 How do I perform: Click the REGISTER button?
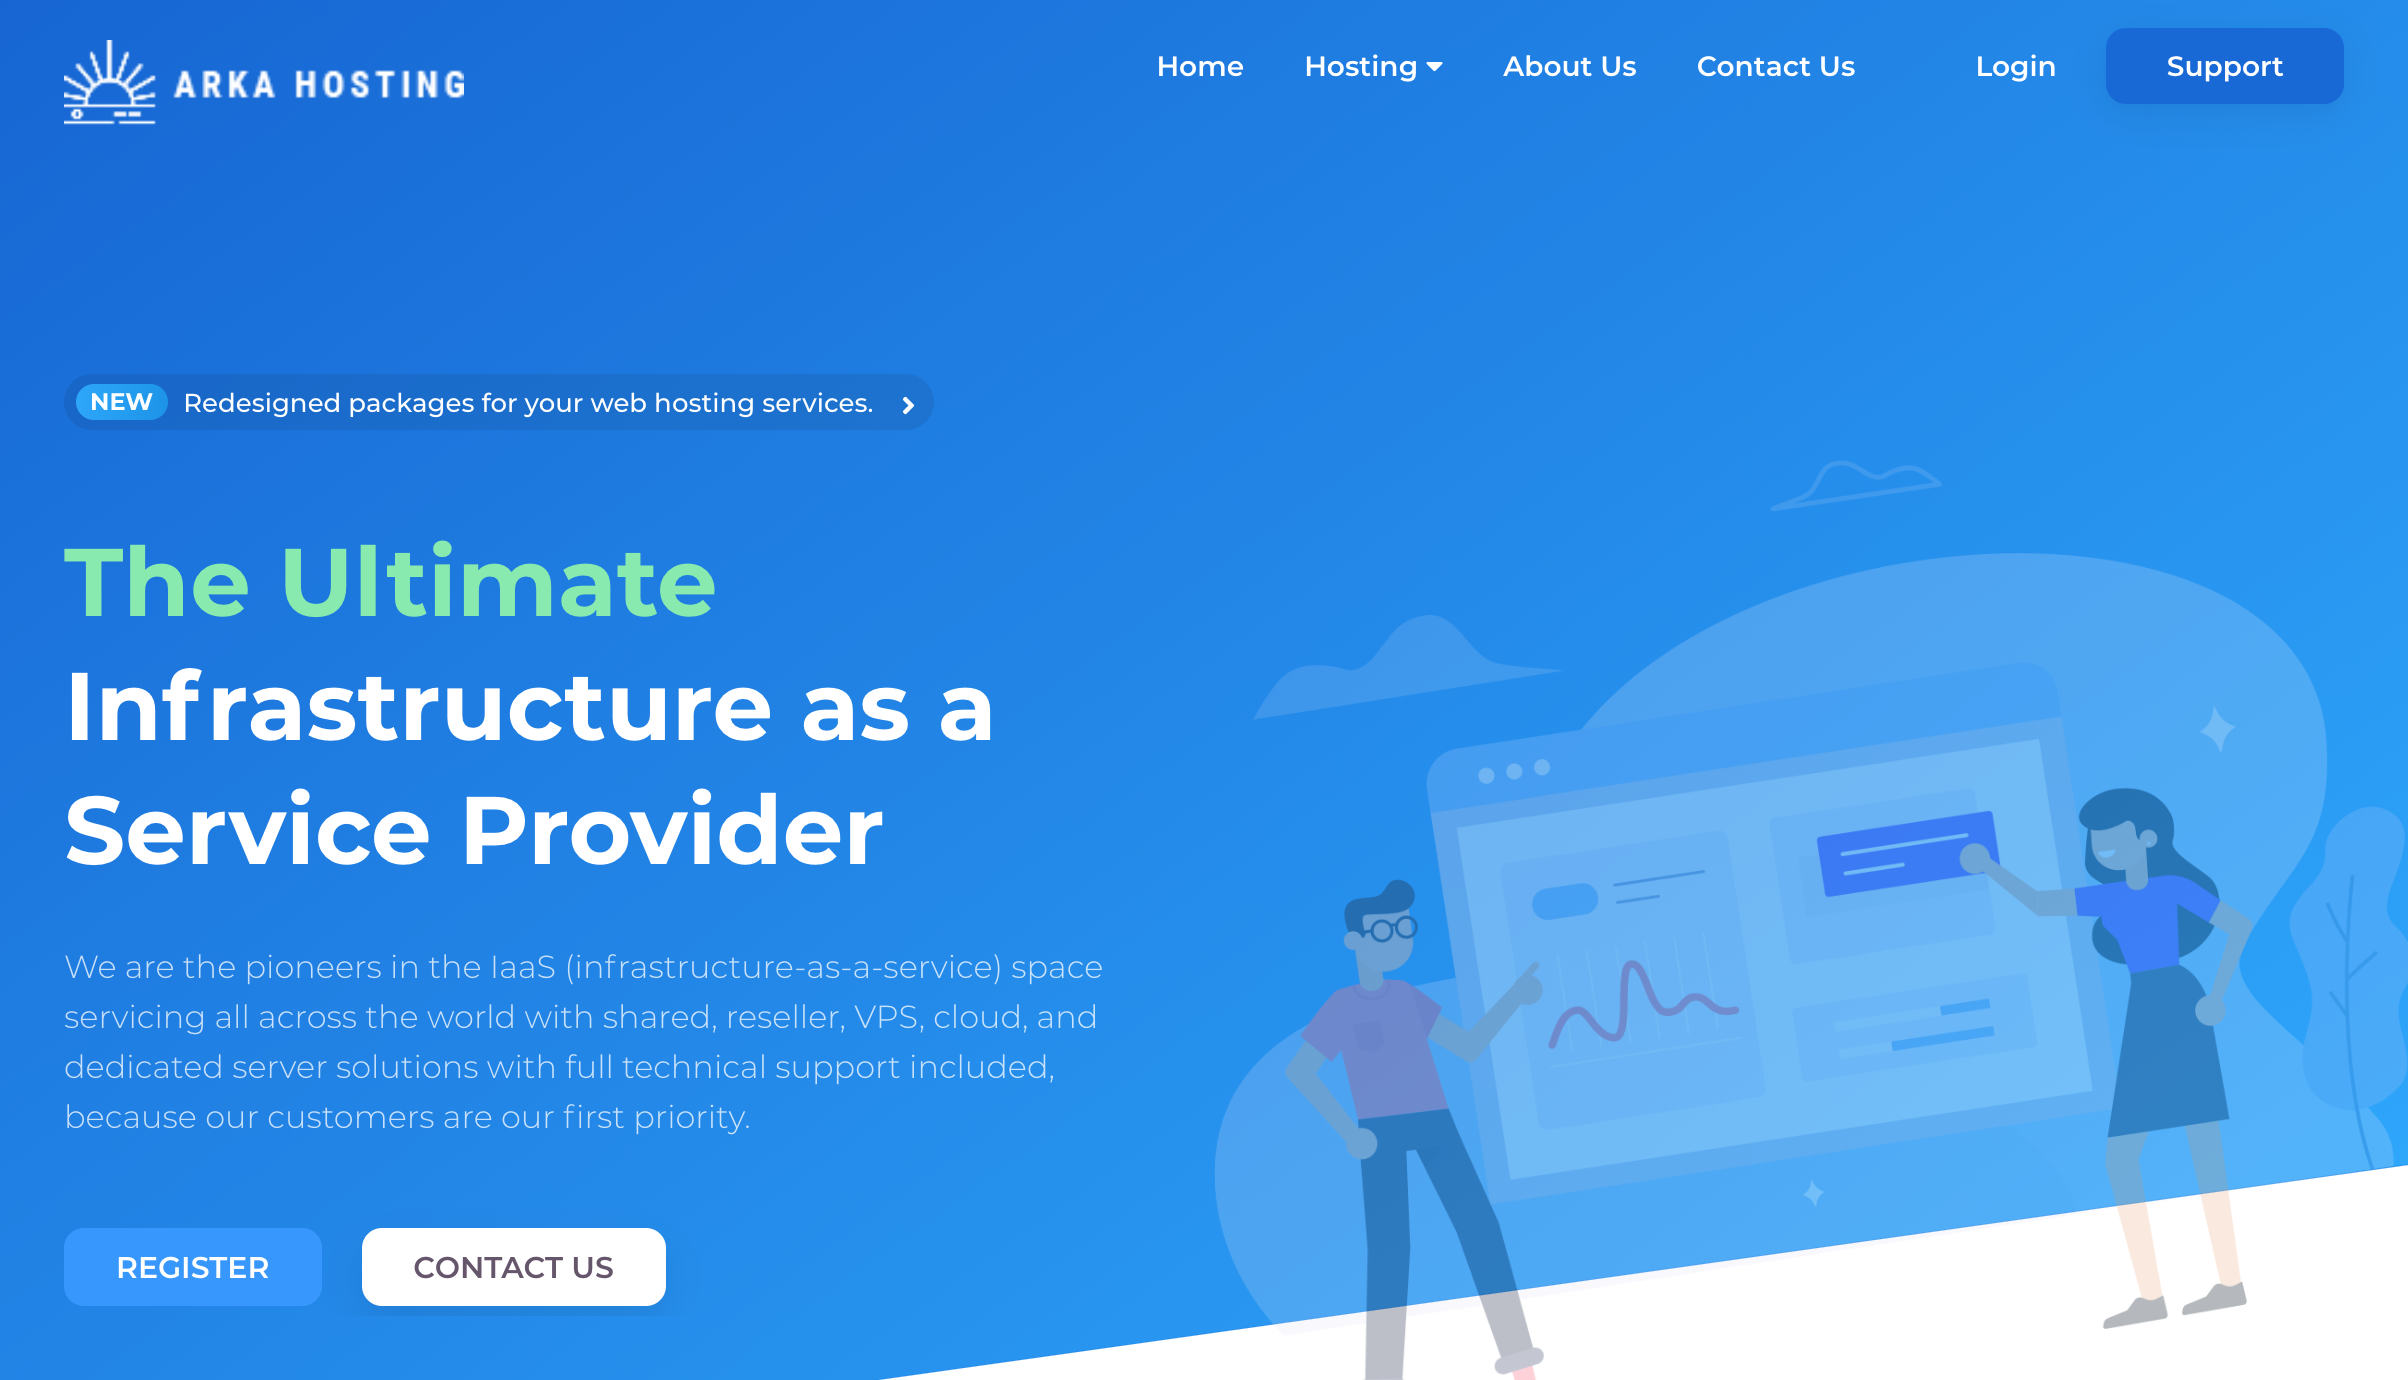pos(192,1267)
